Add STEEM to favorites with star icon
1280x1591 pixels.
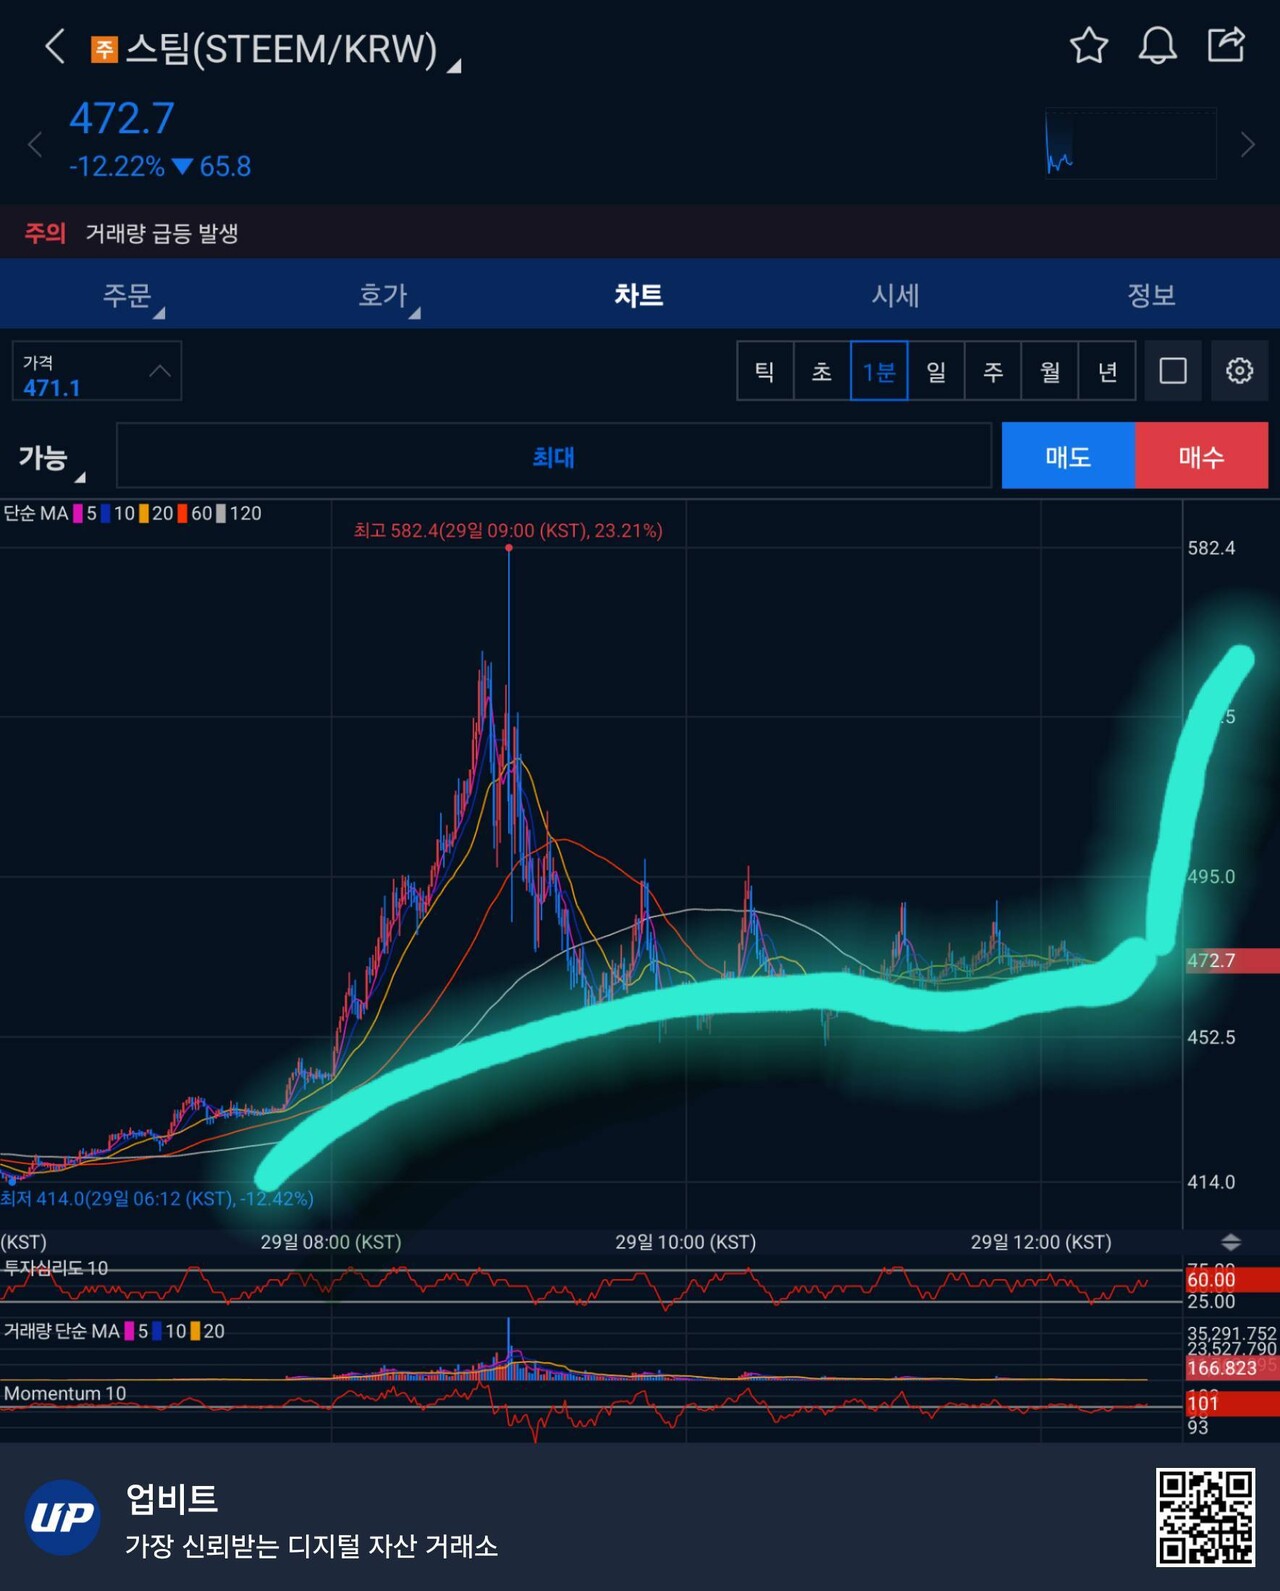point(1088,46)
